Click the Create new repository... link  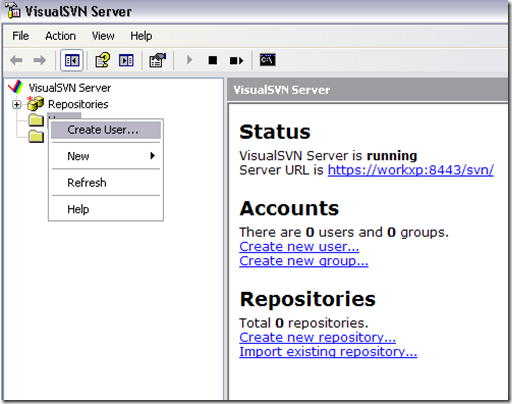coord(317,337)
